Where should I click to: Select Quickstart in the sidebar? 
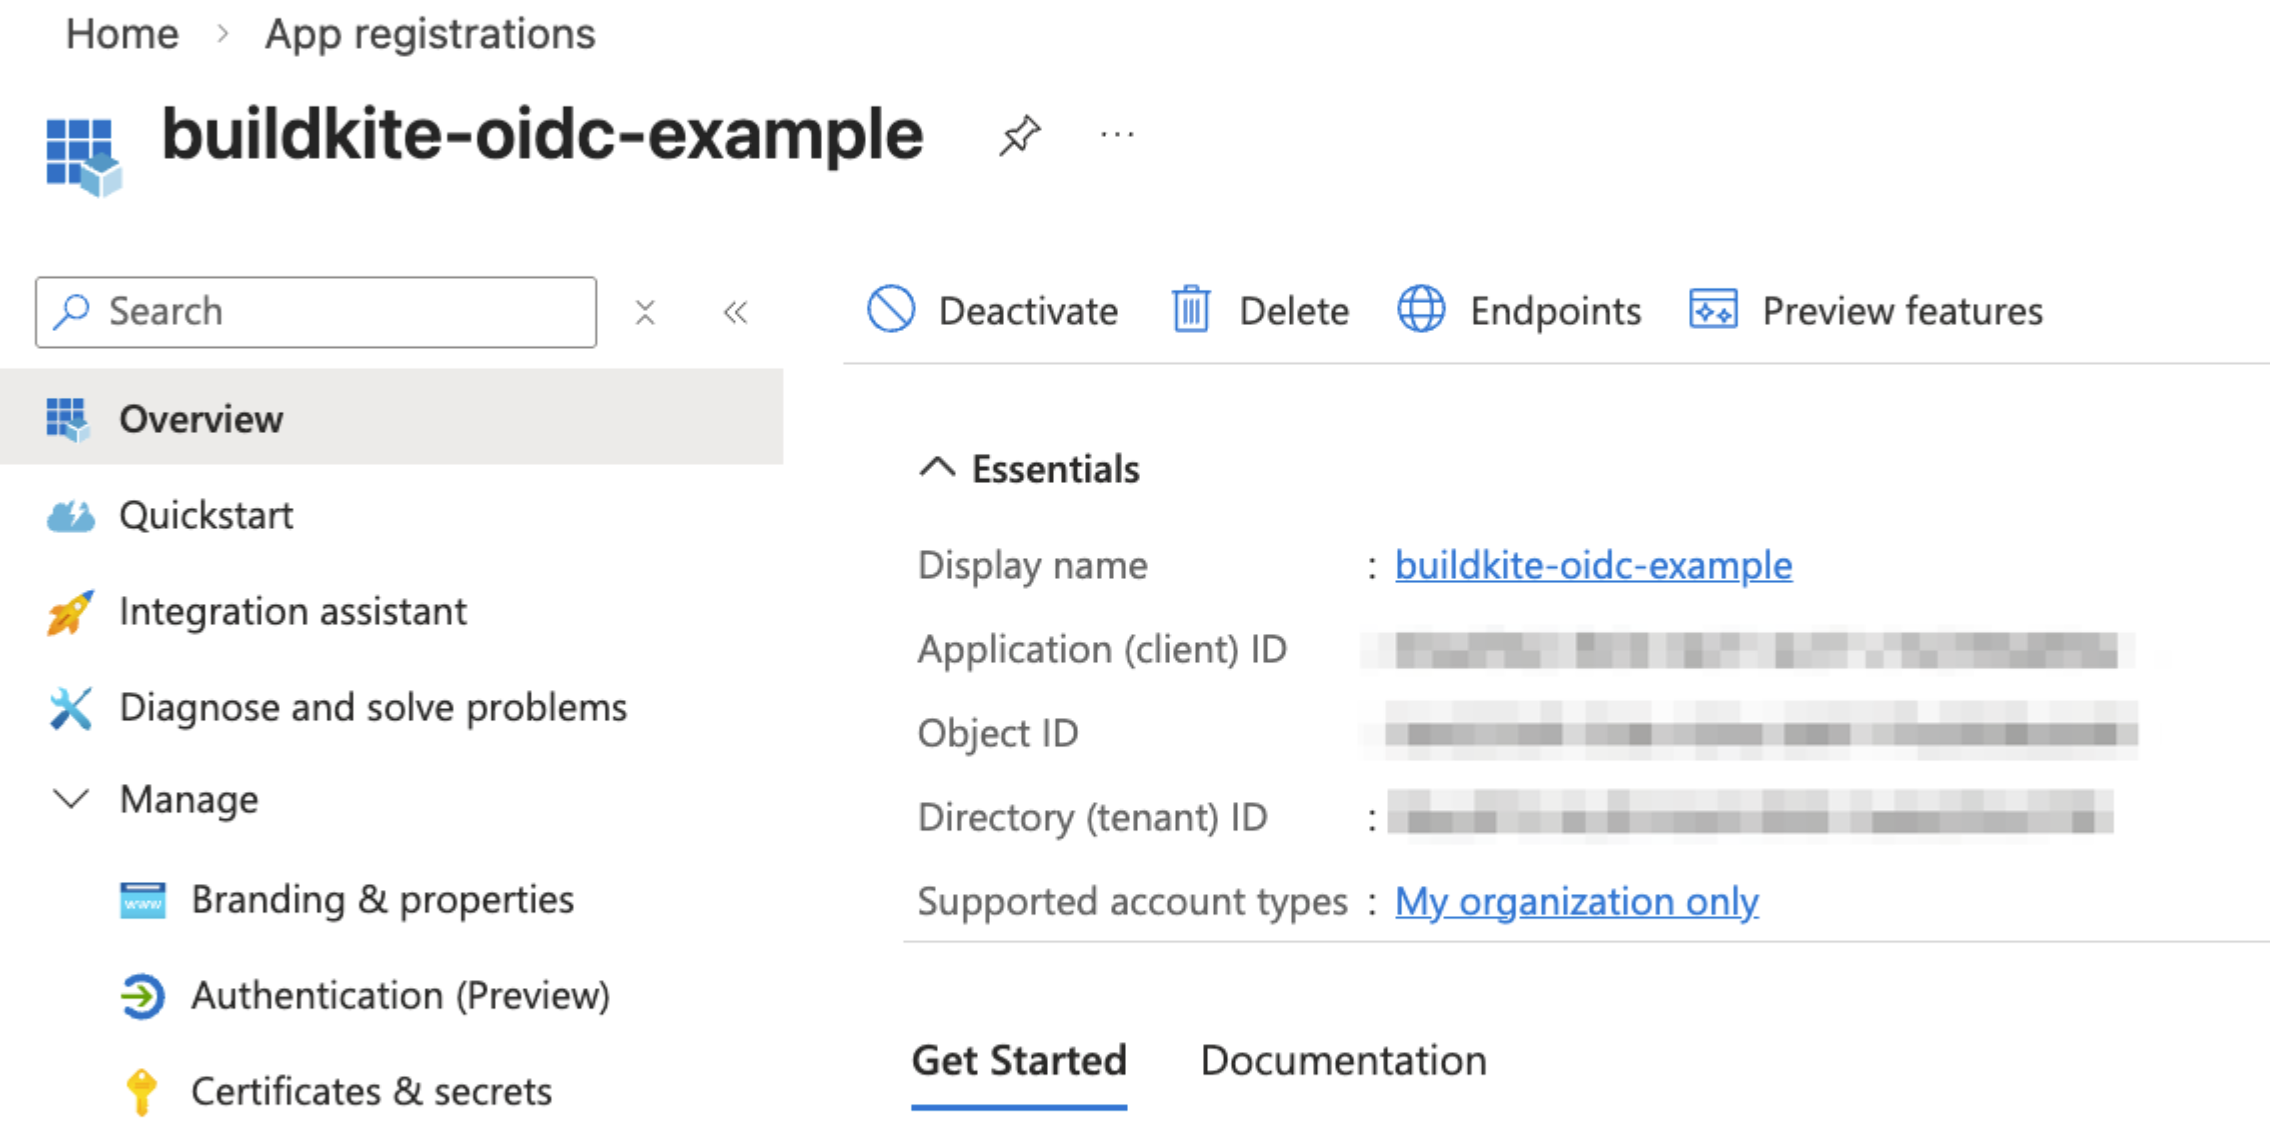pos(206,515)
